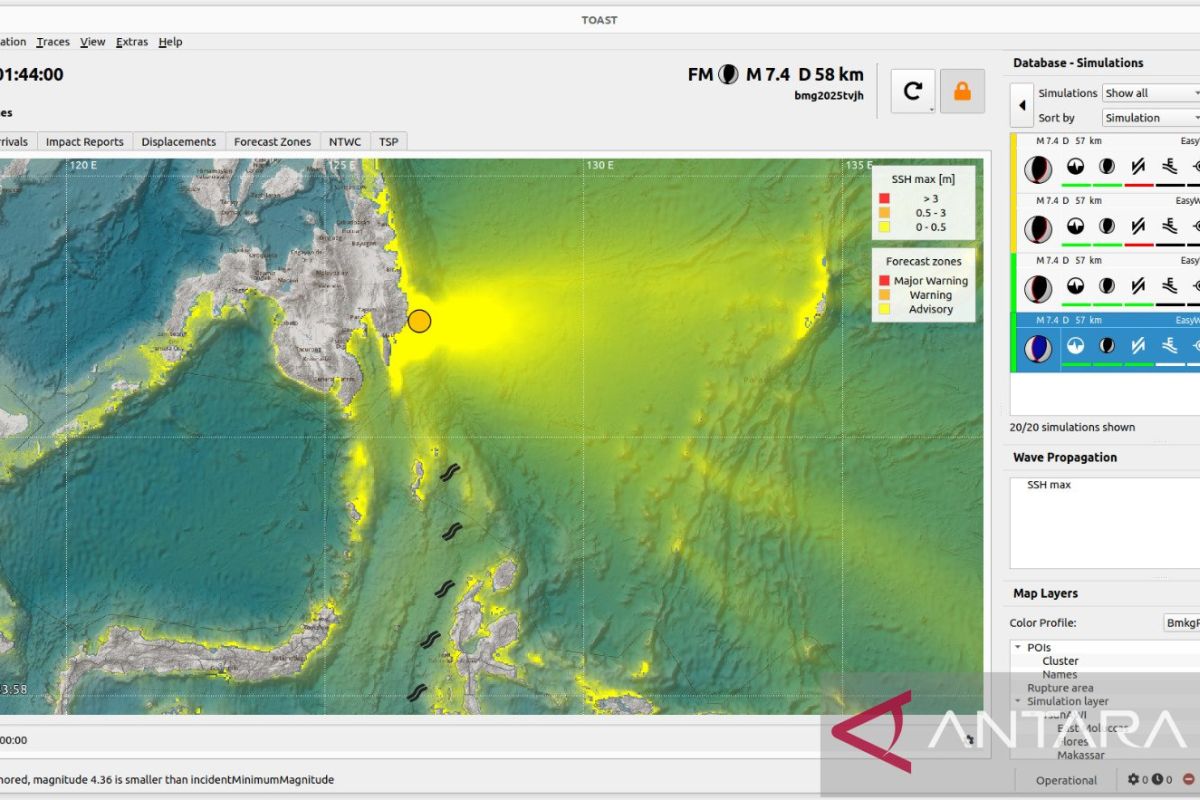Click the gear icon in status bar
The width and height of the screenshot is (1200, 800).
(1133, 780)
